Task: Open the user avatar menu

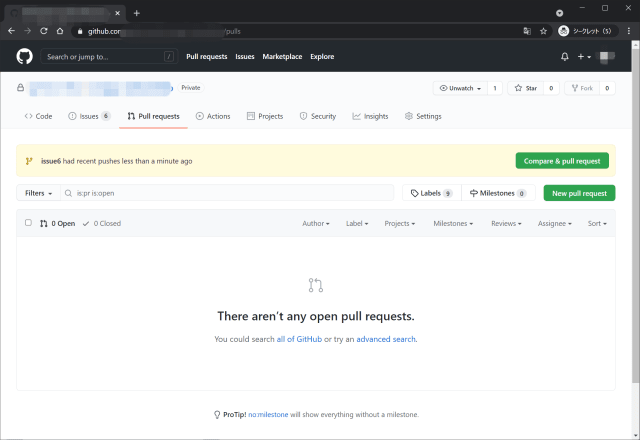Action: [x=607, y=56]
